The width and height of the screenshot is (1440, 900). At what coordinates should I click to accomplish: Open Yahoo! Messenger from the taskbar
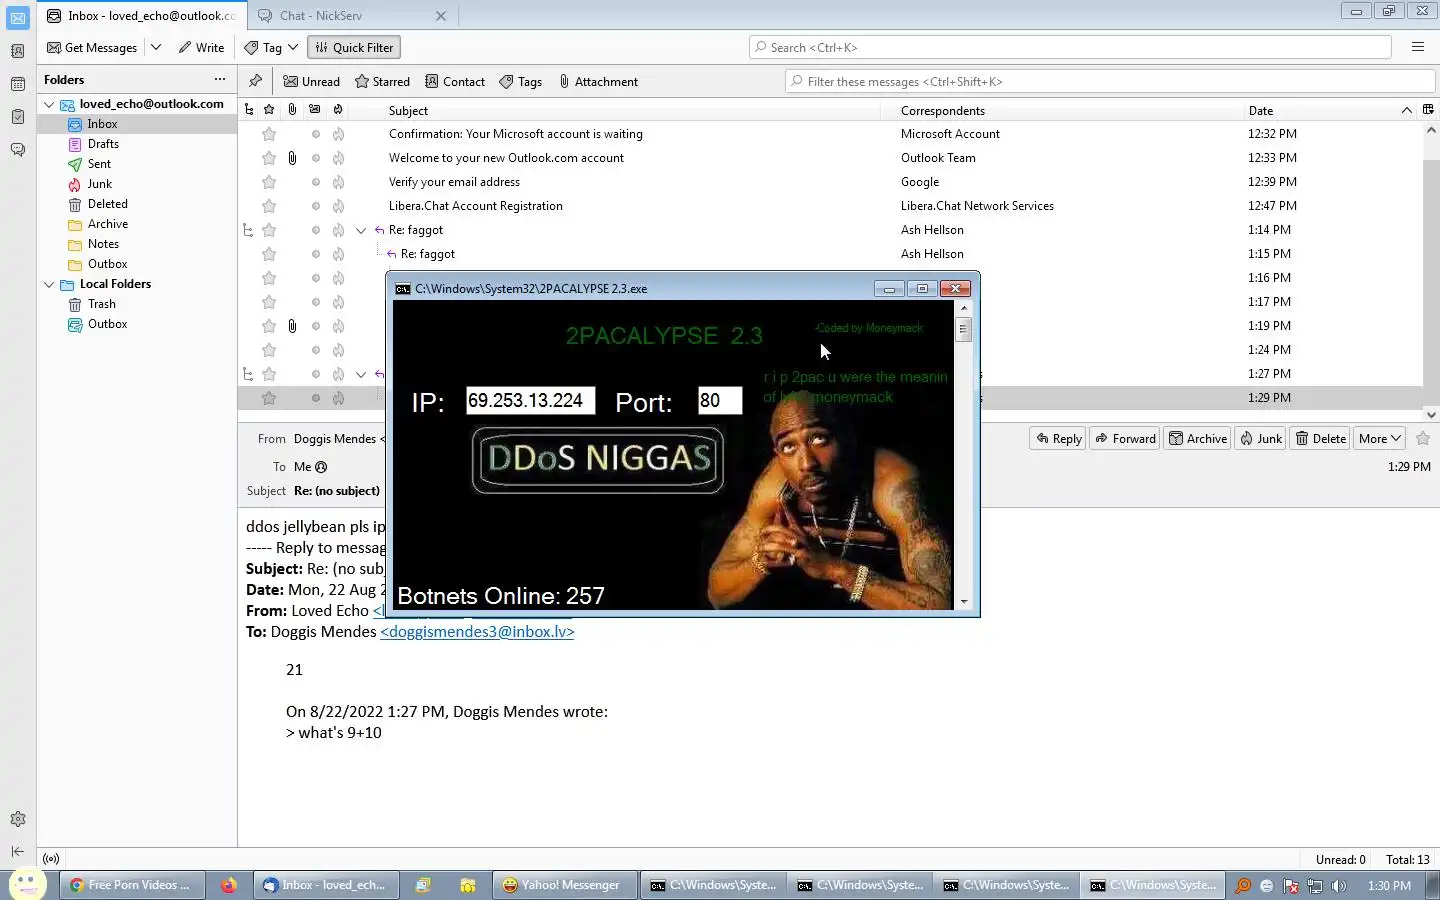[565, 885]
